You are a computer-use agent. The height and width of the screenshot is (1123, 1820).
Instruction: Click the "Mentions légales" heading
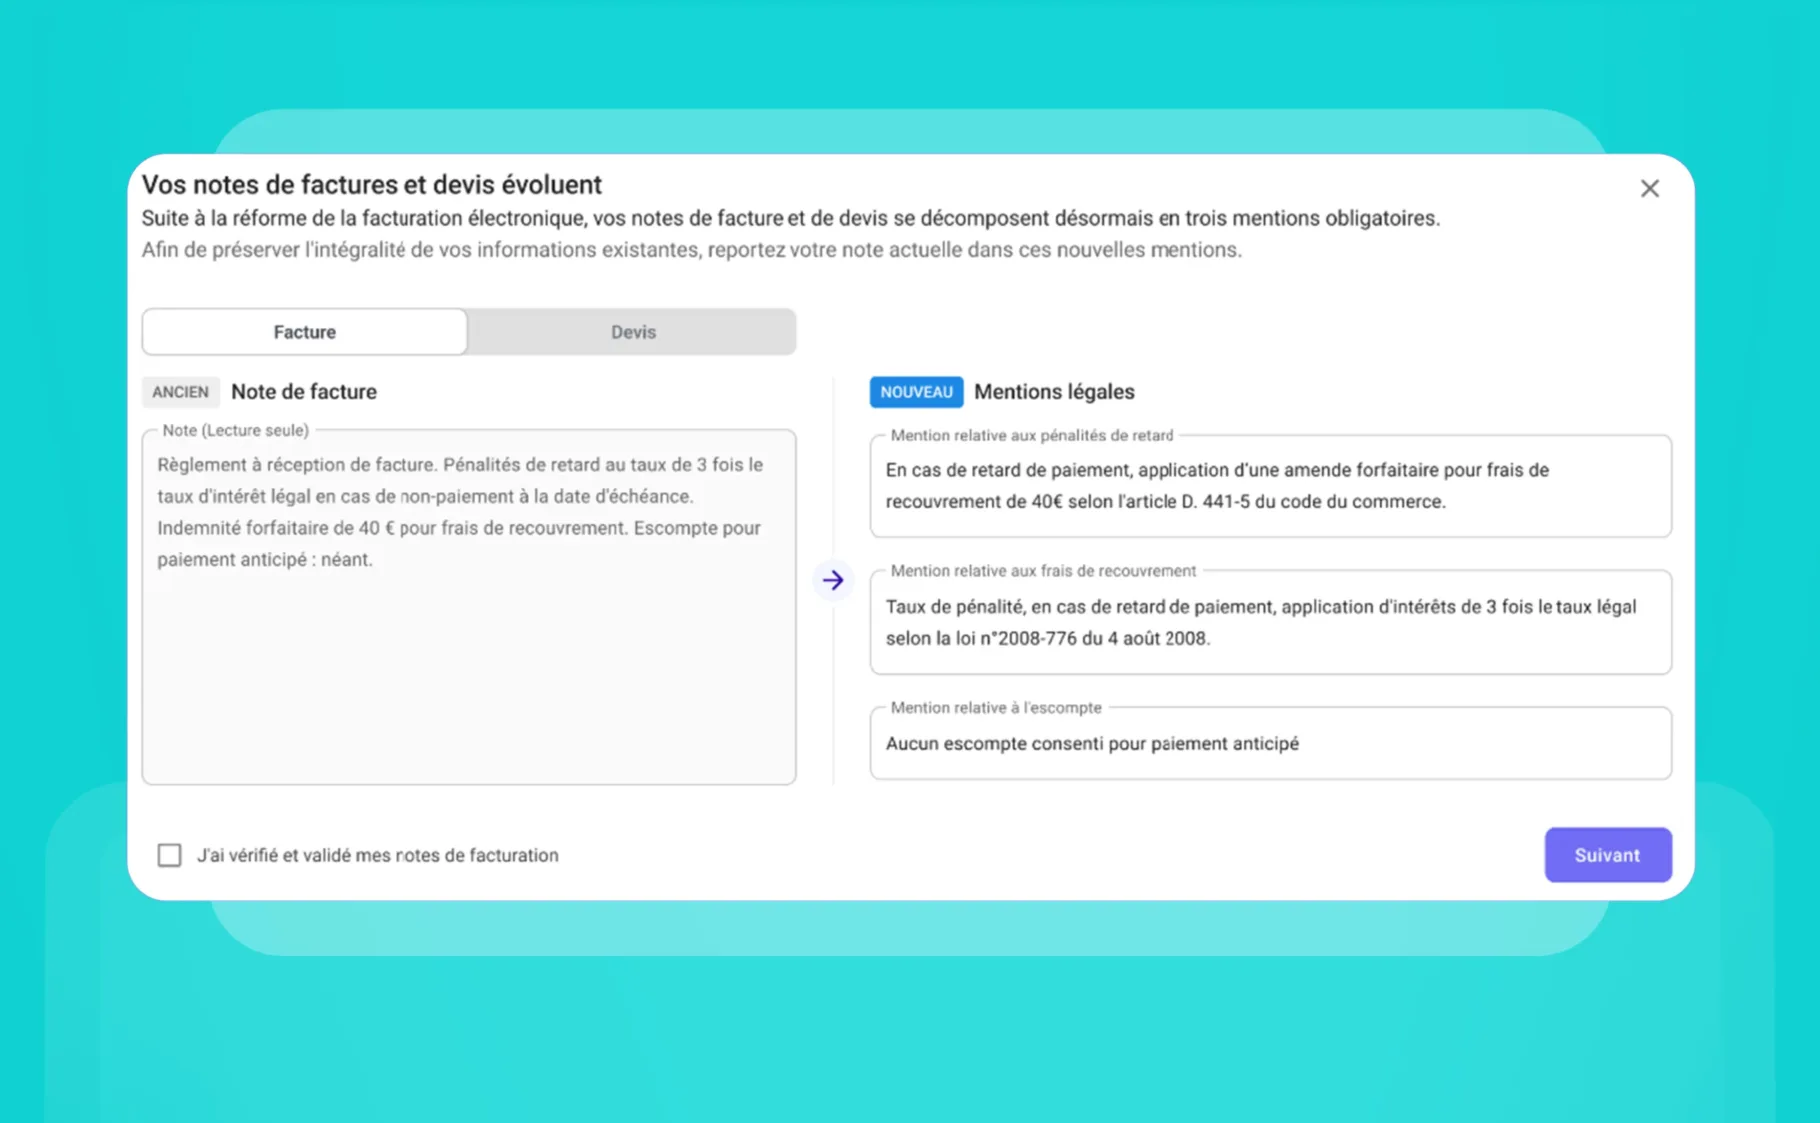click(x=1054, y=392)
